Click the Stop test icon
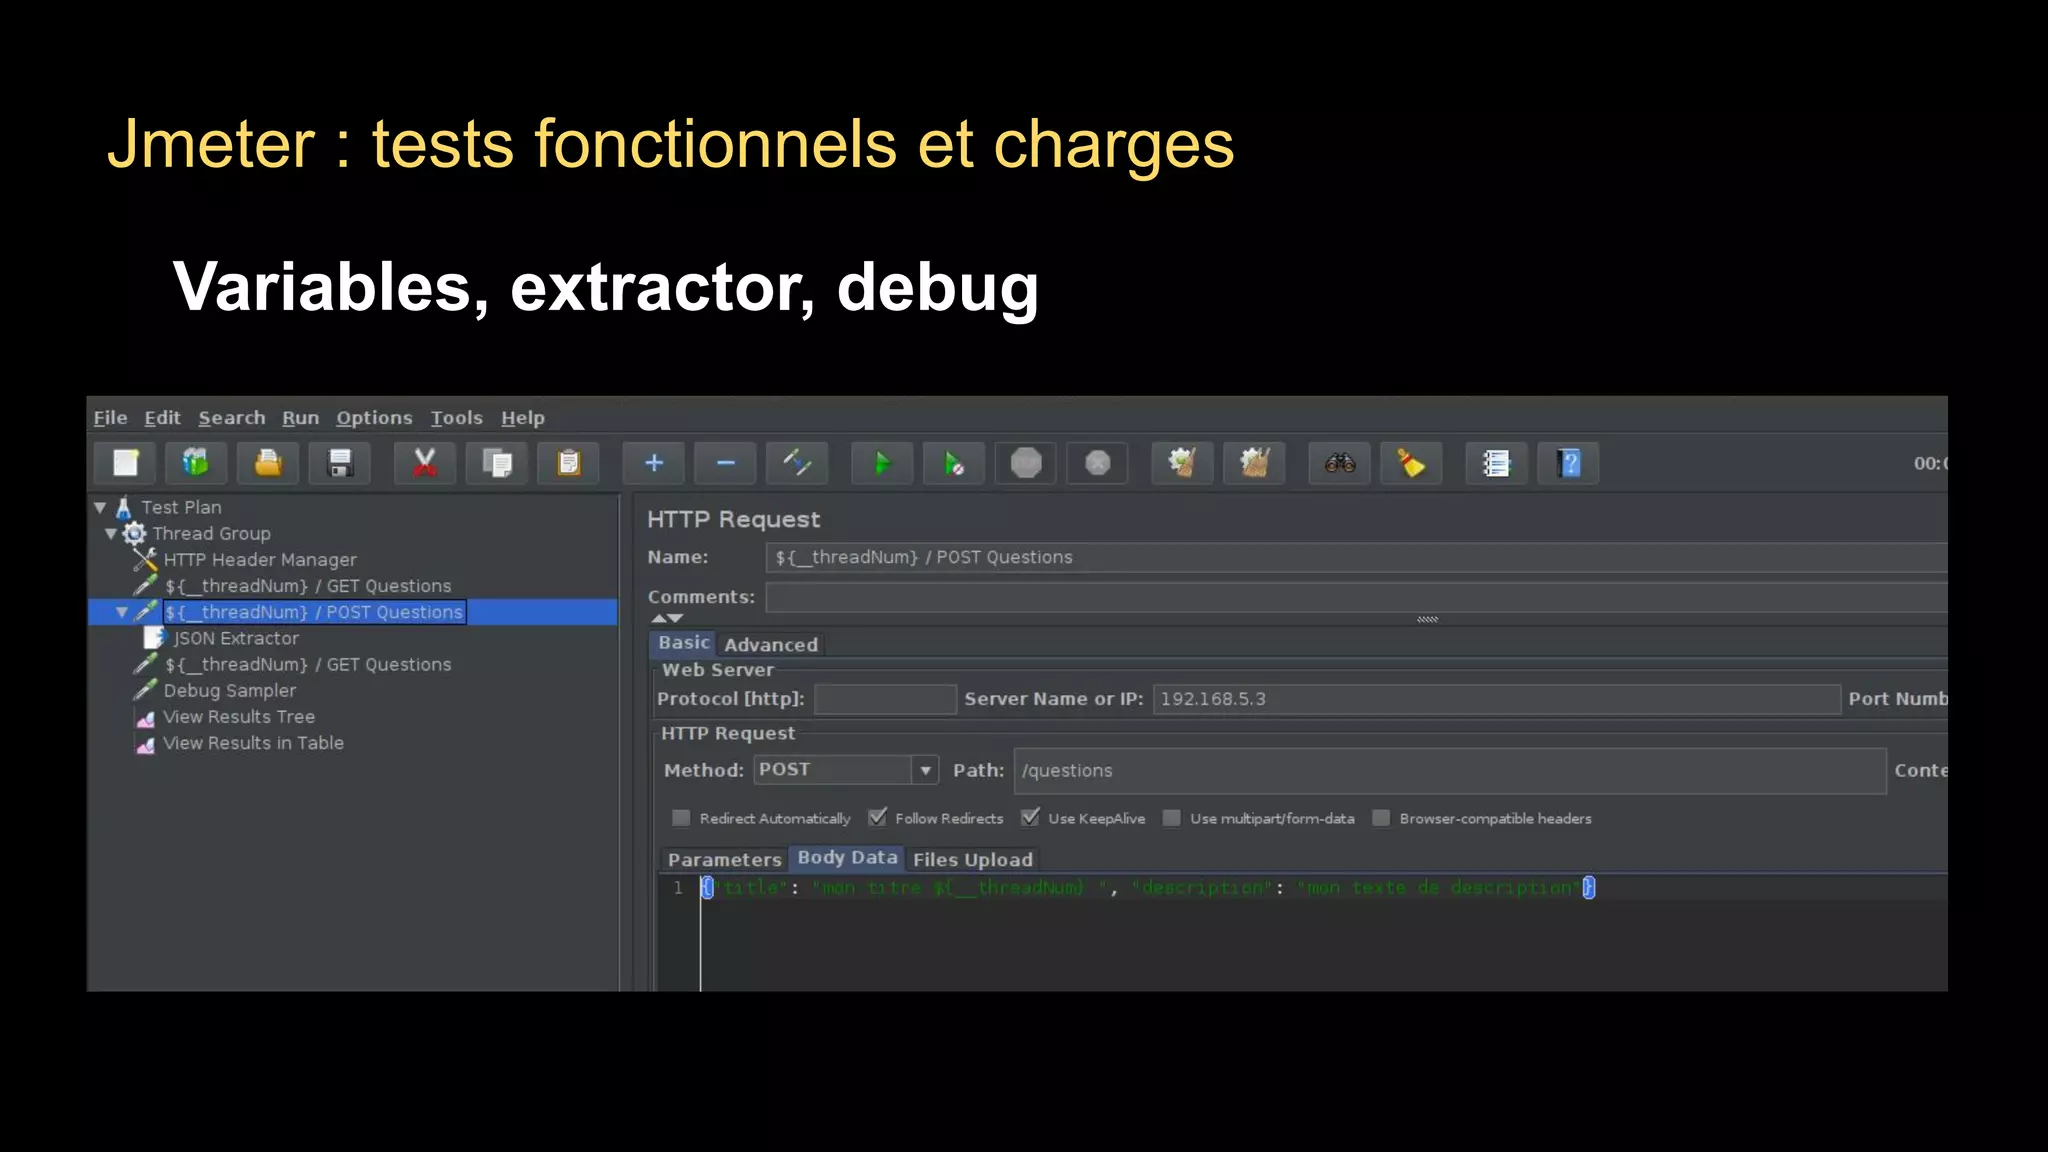2048x1152 pixels. click(1026, 463)
